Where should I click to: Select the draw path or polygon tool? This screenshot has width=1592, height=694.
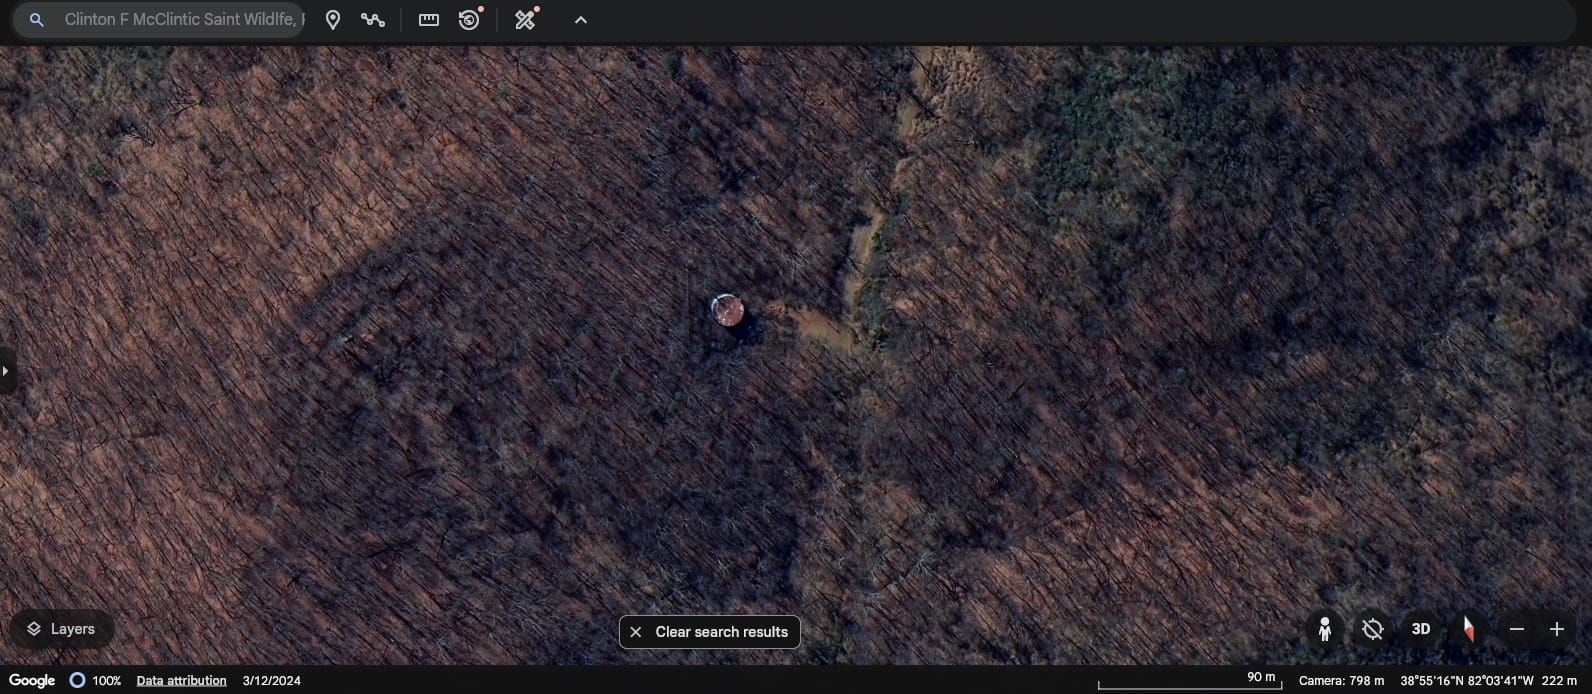point(373,20)
